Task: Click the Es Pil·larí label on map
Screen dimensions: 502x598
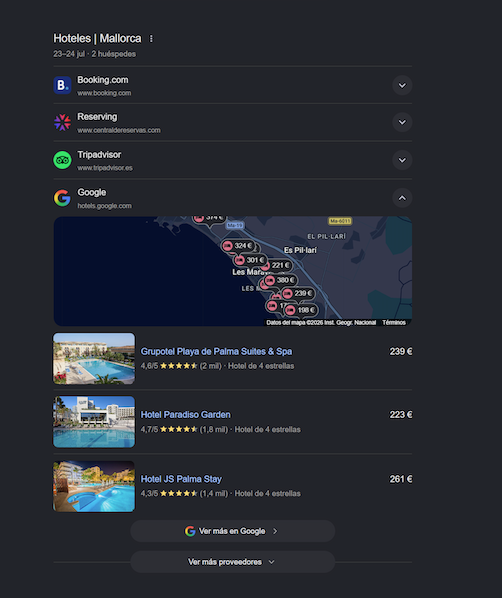Action: point(300,250)
